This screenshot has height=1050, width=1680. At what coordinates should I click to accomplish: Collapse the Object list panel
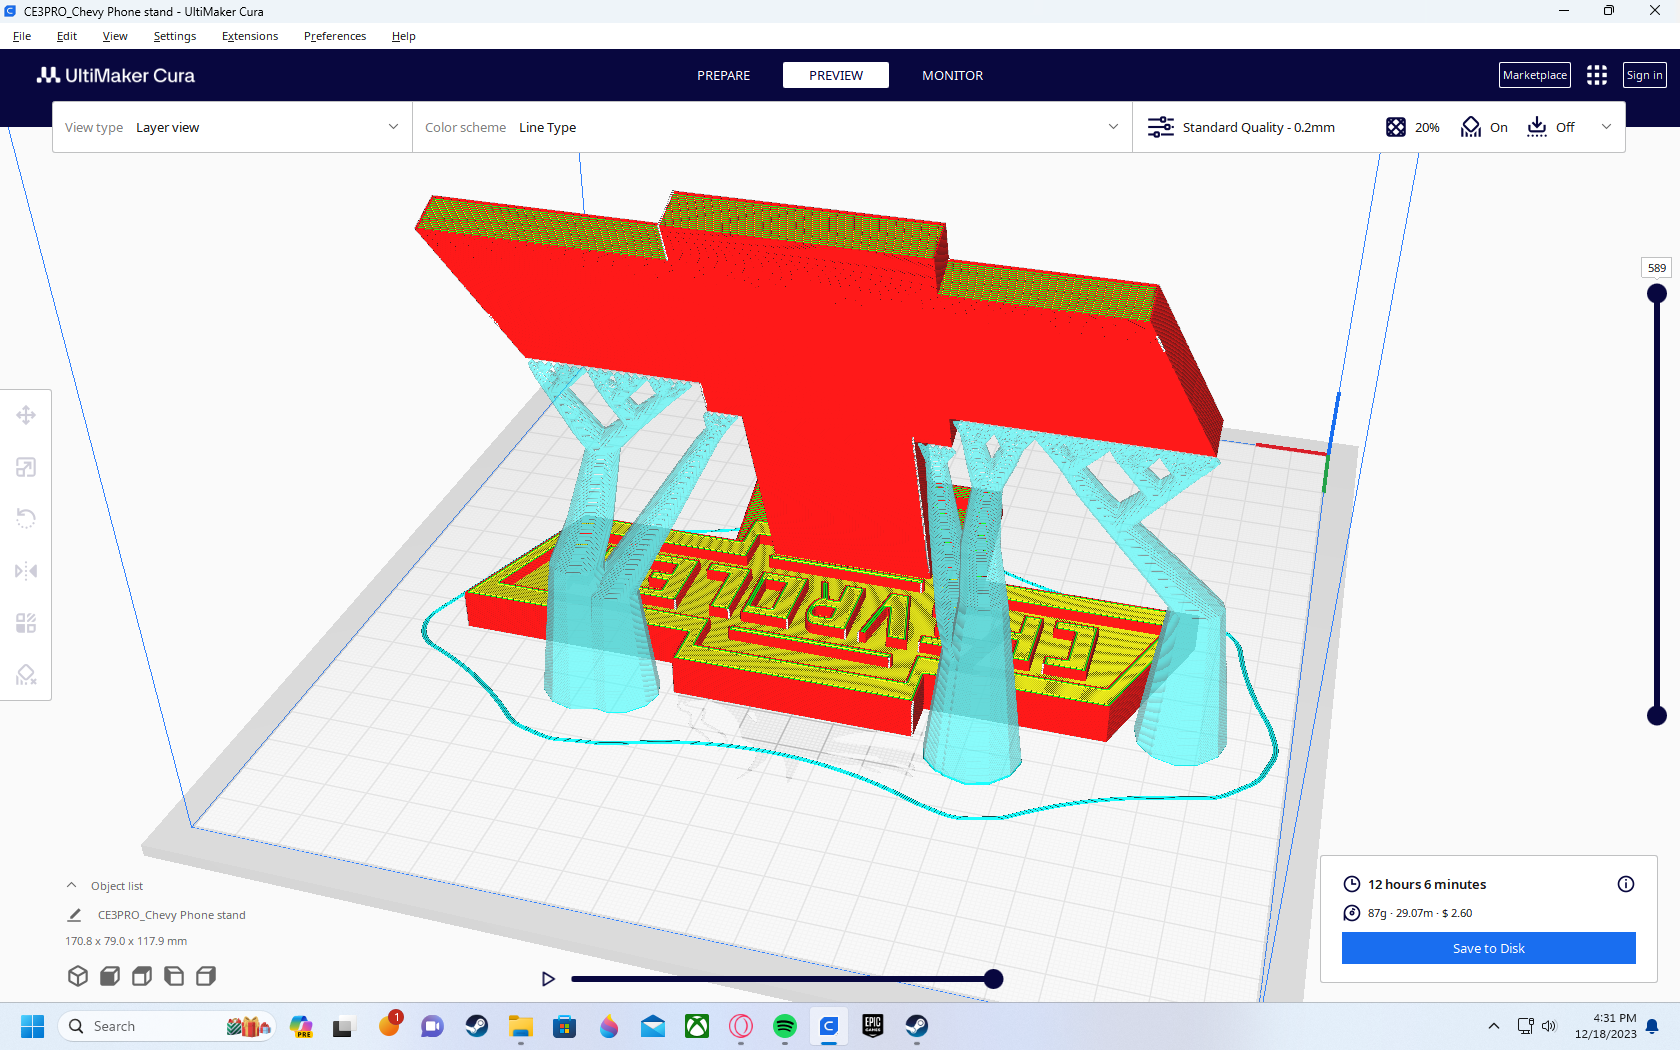pos(72,886)
